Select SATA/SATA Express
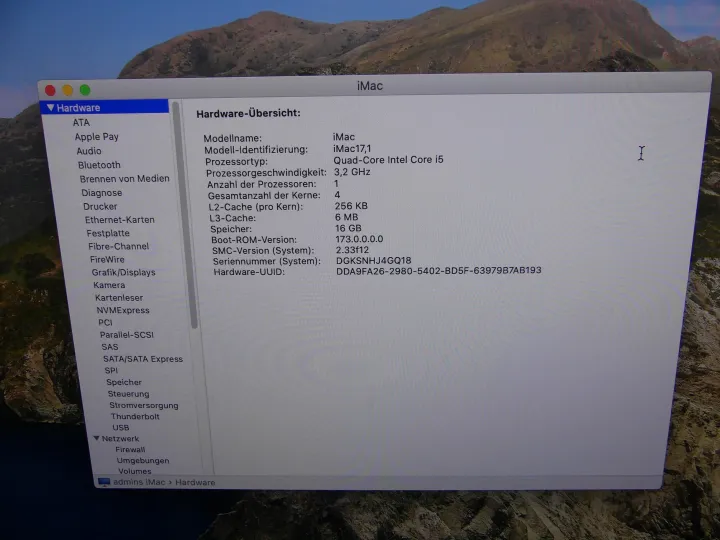720x540 pixels. click(x=143, y=359)
